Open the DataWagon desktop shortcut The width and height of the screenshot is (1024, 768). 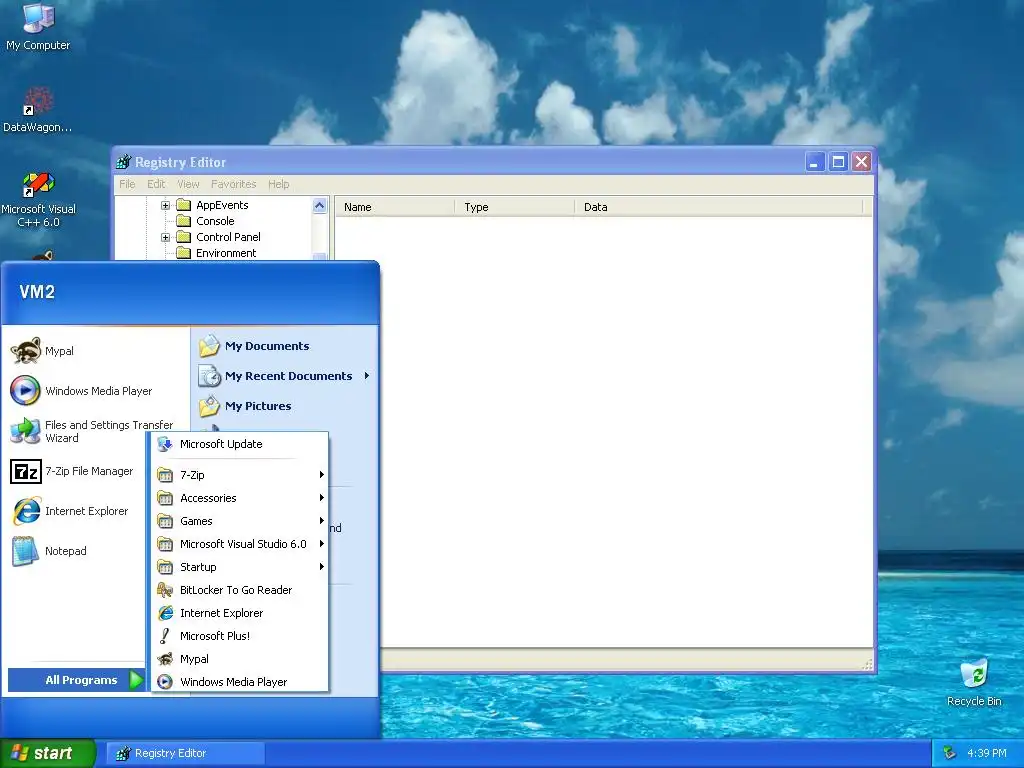37,110
